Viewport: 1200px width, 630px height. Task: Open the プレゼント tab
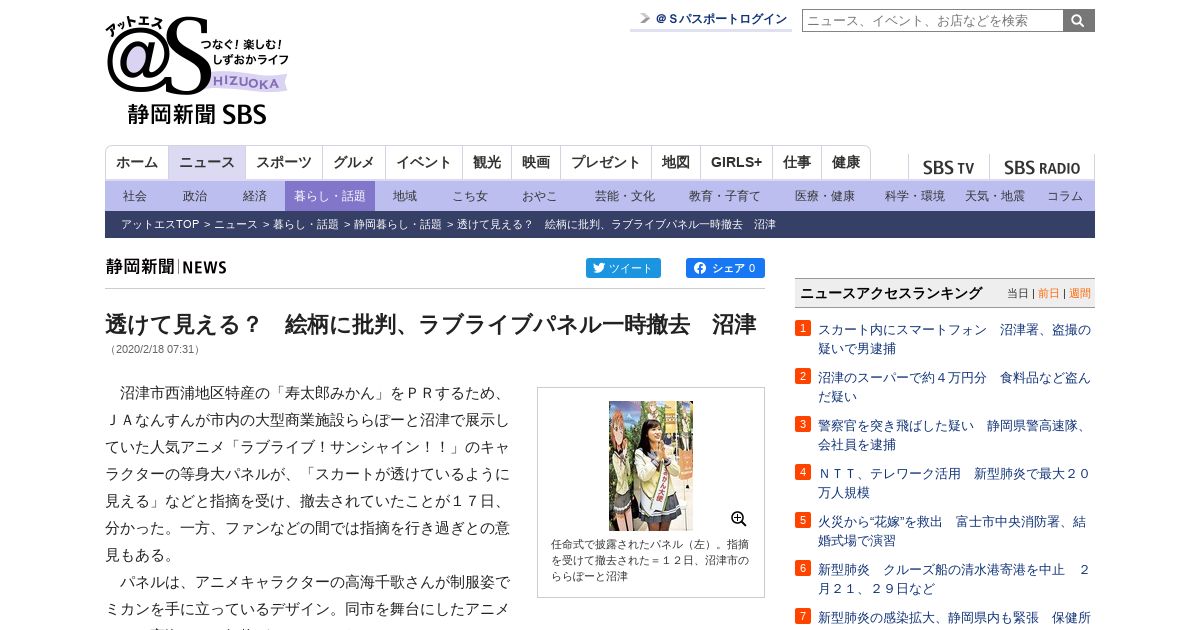pyautogui.click(x=606, y=162)
